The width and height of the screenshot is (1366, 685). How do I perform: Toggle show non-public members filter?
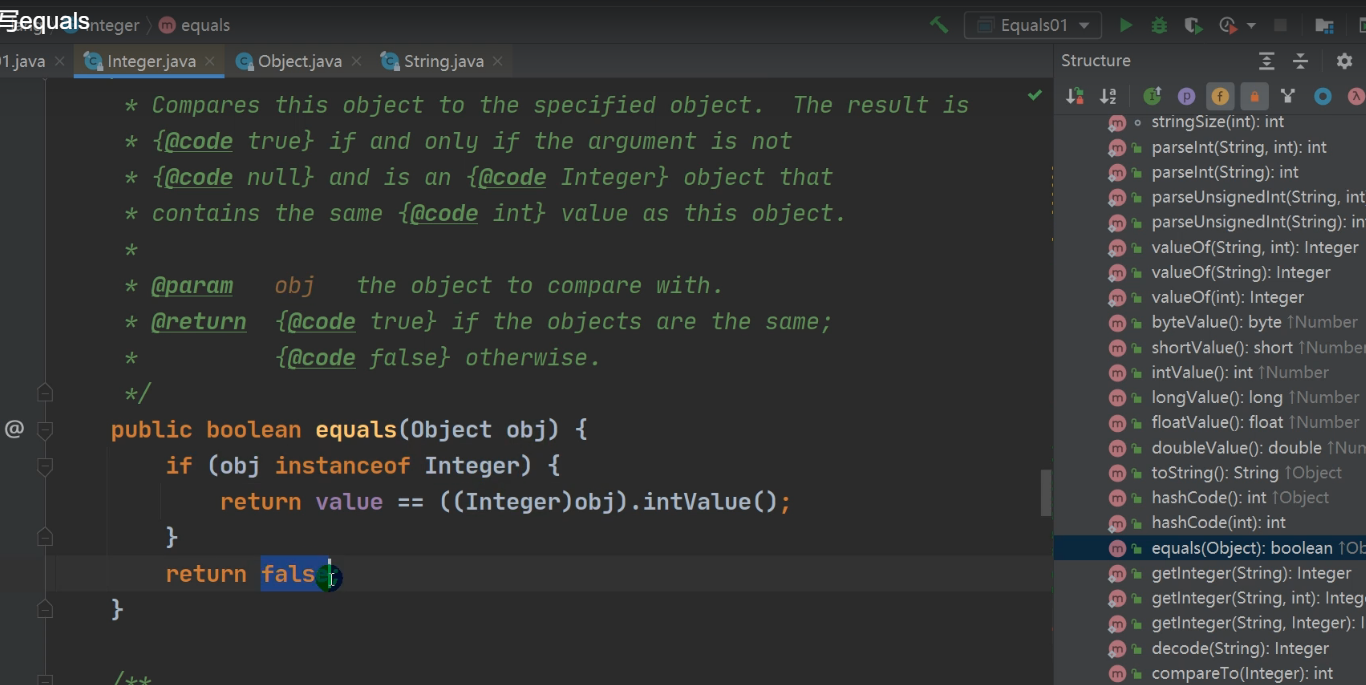(x=1254, y=96)
